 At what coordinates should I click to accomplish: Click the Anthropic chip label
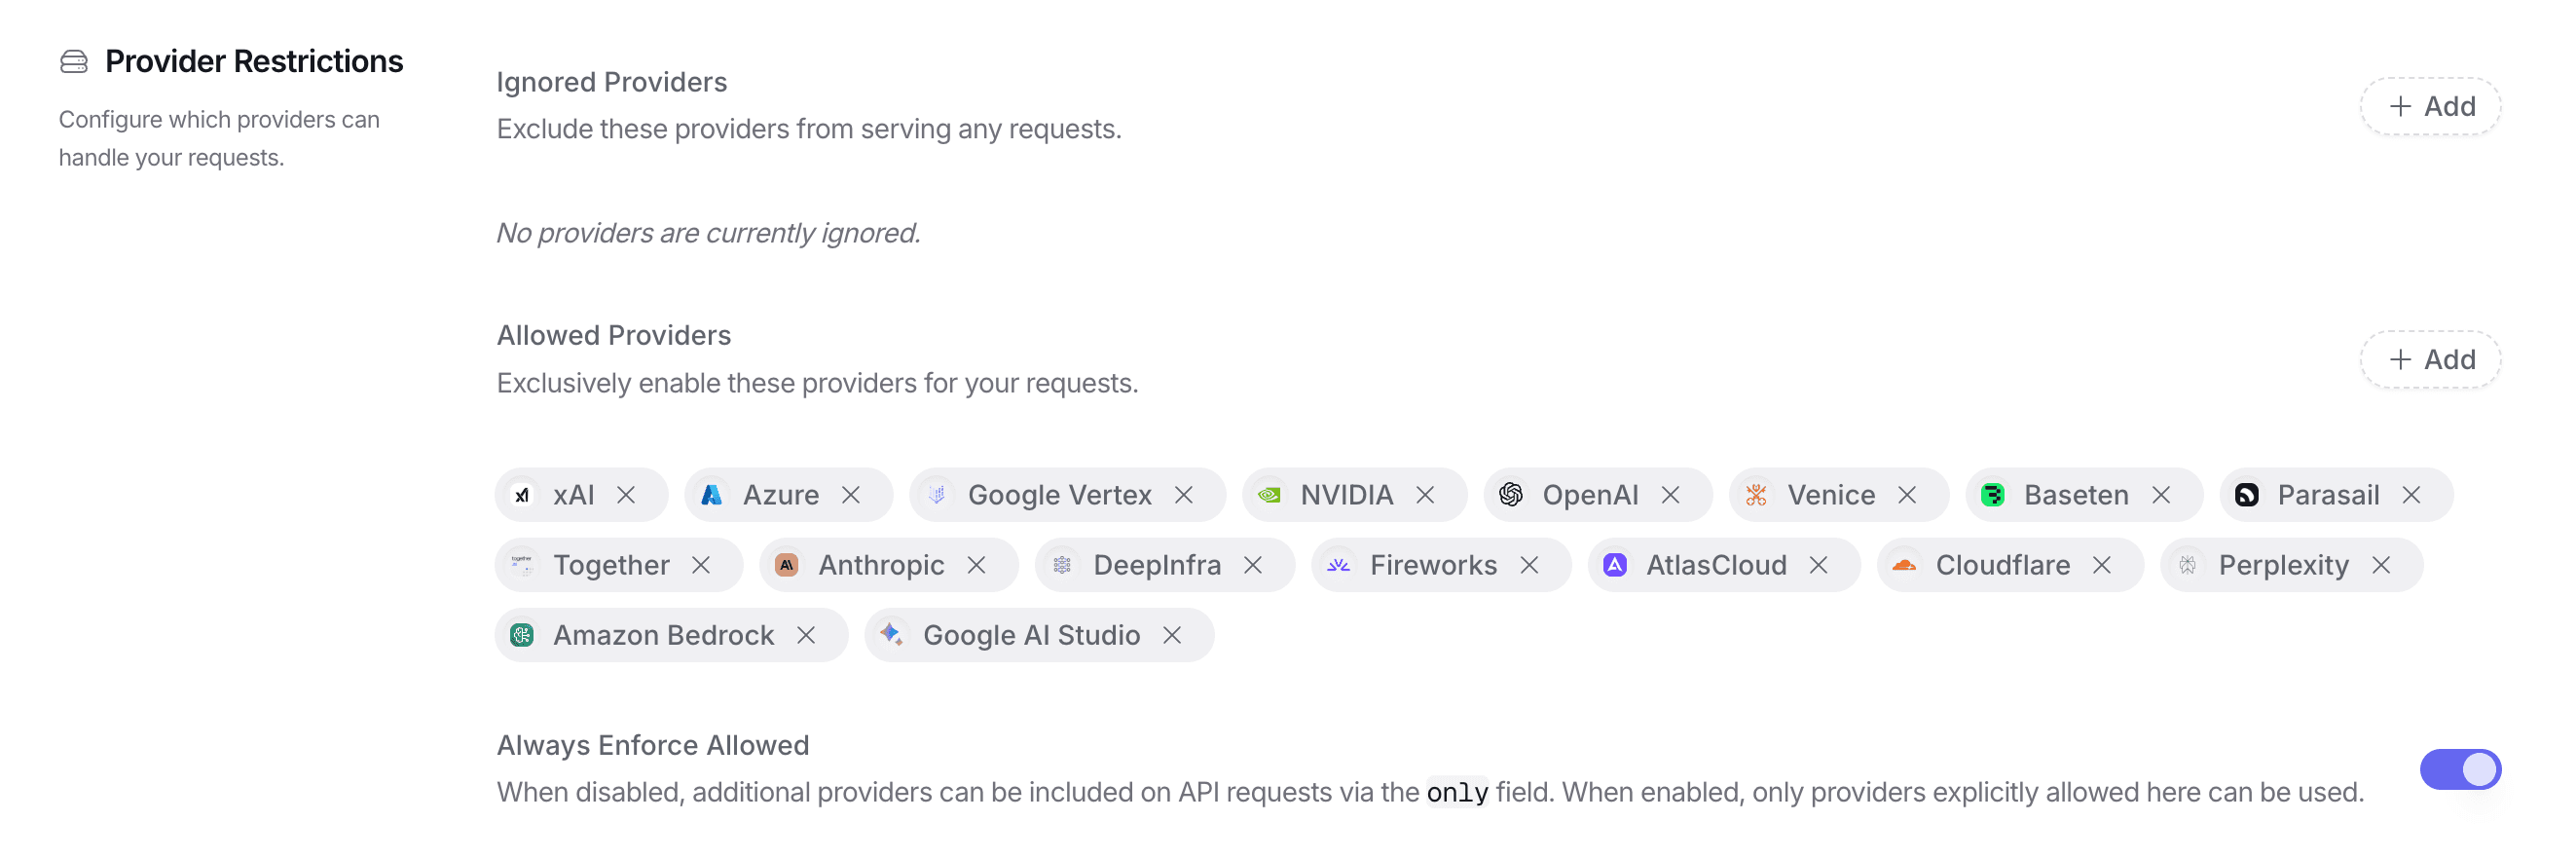tap(882, 565)
